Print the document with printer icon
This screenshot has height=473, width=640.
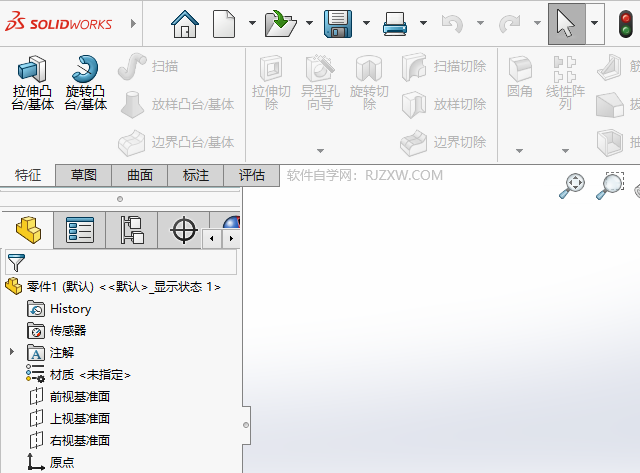[395, 24]
